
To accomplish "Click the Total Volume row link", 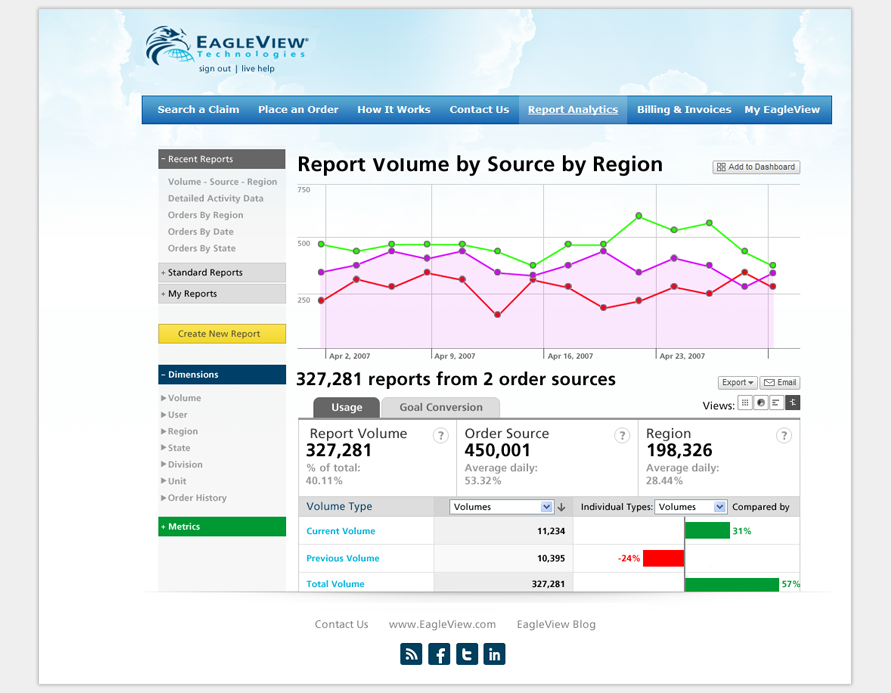I will click(335, 584).
